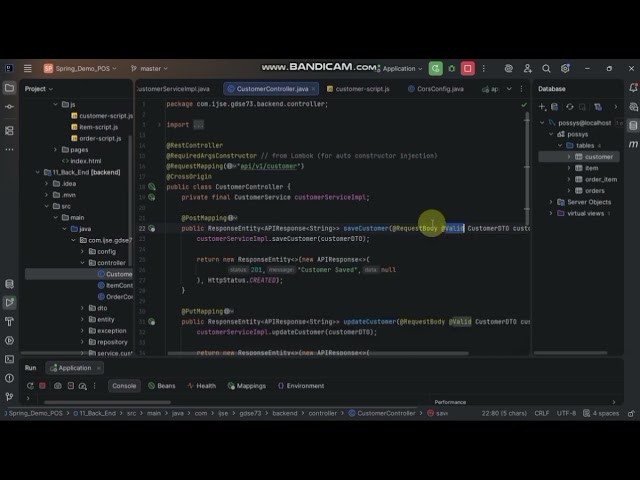Switch to CorsConfig.java tab
Viewport: 640px width, 480px height.
click(x=436, y=89)
